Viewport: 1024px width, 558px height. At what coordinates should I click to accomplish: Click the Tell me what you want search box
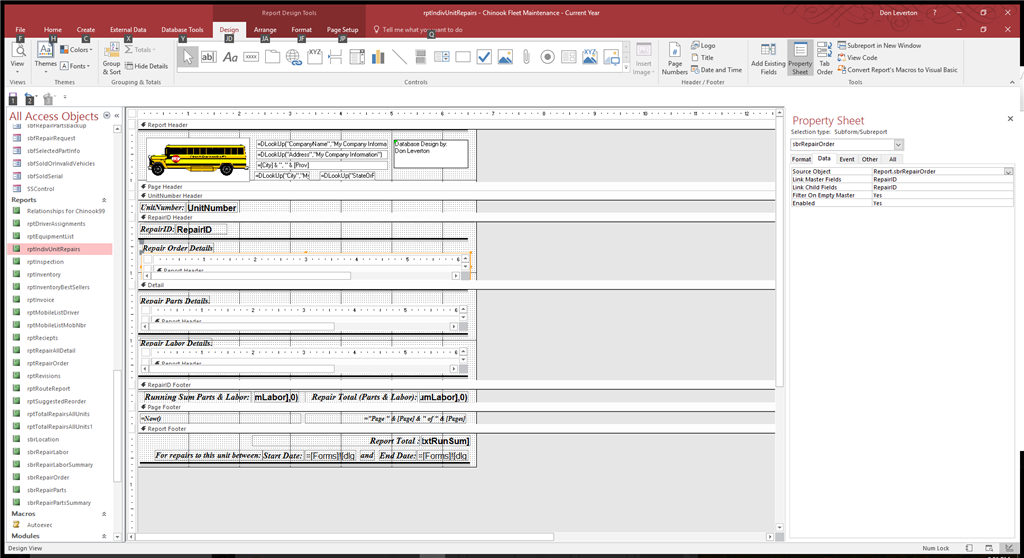click(x=423, y=29)
